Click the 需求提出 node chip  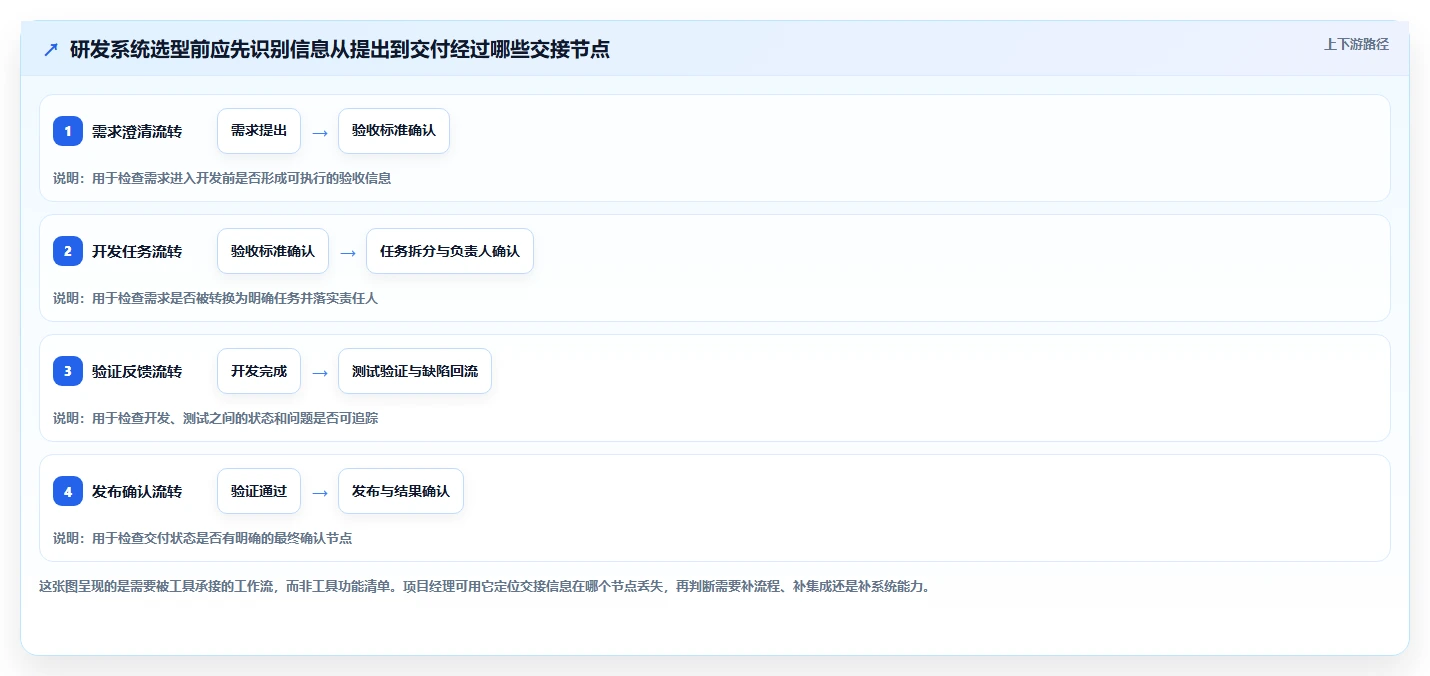259,131
